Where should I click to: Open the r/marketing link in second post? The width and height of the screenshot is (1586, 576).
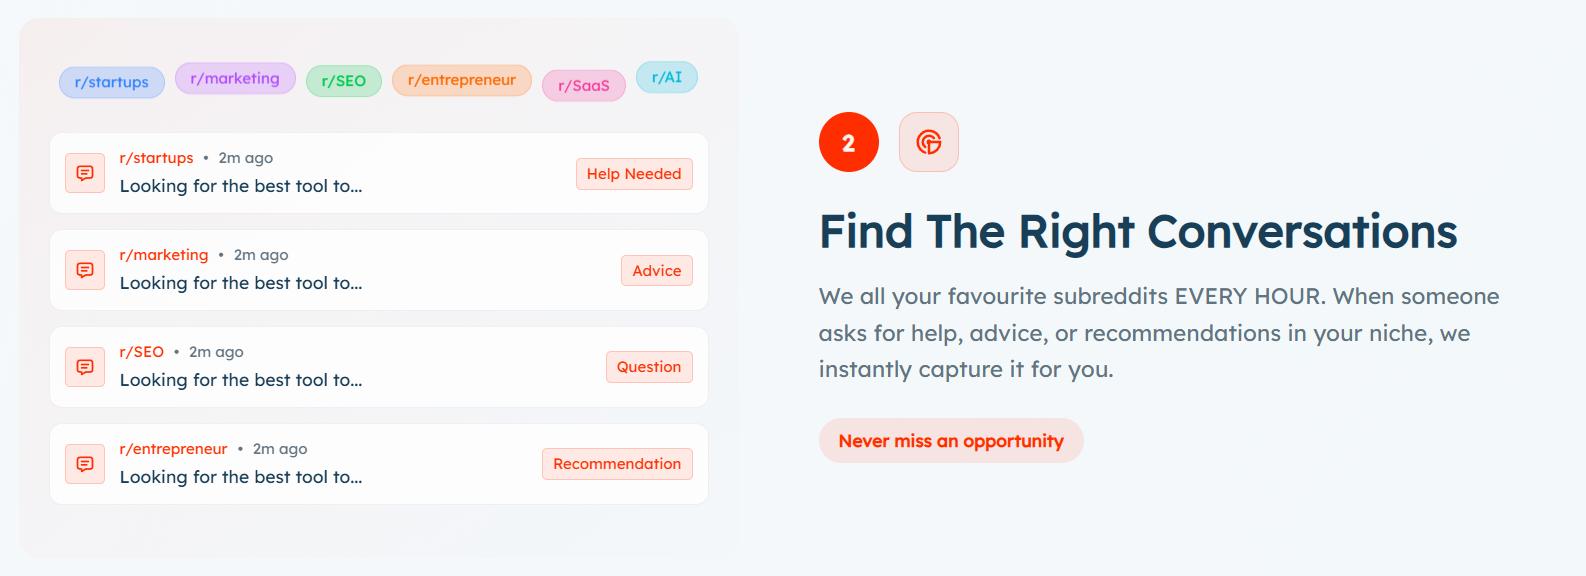click(x=164, y=255)
